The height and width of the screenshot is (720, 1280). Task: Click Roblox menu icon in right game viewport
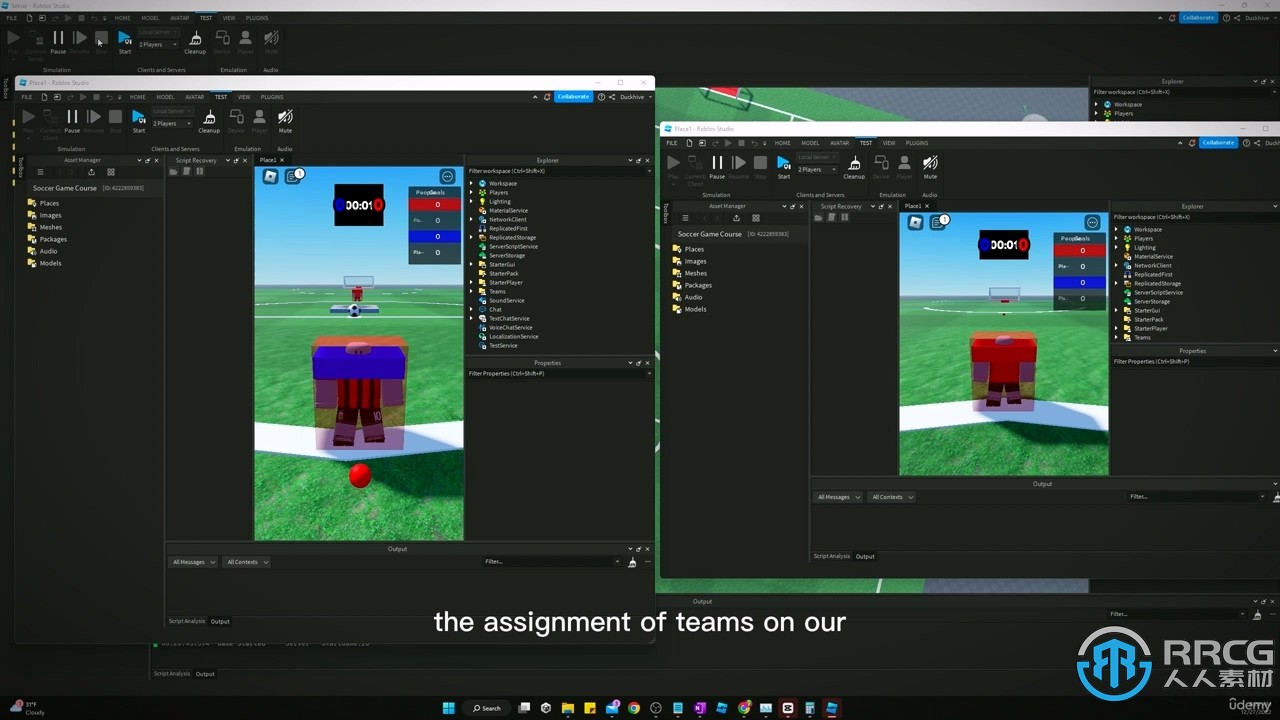(x=915, y=222)
